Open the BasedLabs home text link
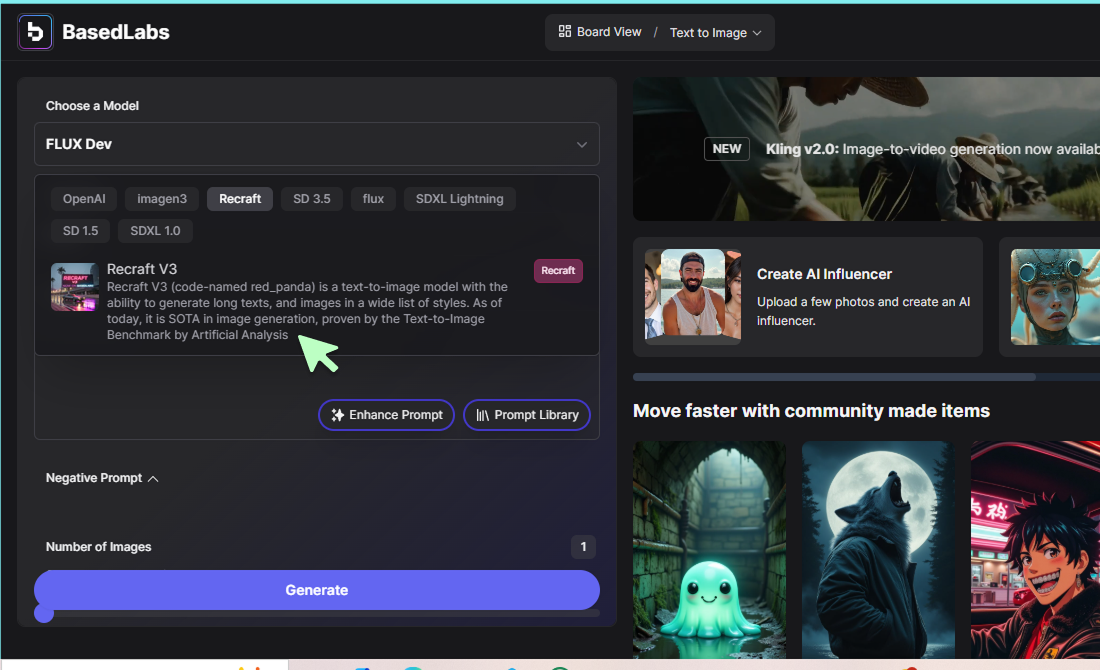 click(x=116, y=32)
